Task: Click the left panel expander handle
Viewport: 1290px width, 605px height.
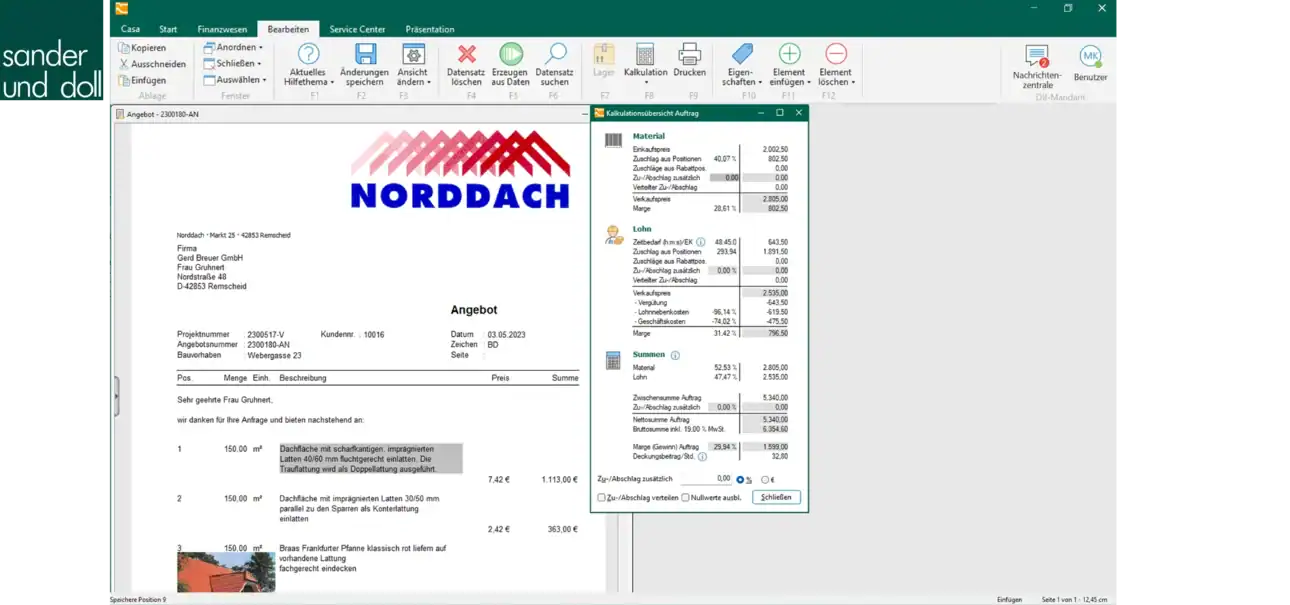Action: (x=116, y=397)
